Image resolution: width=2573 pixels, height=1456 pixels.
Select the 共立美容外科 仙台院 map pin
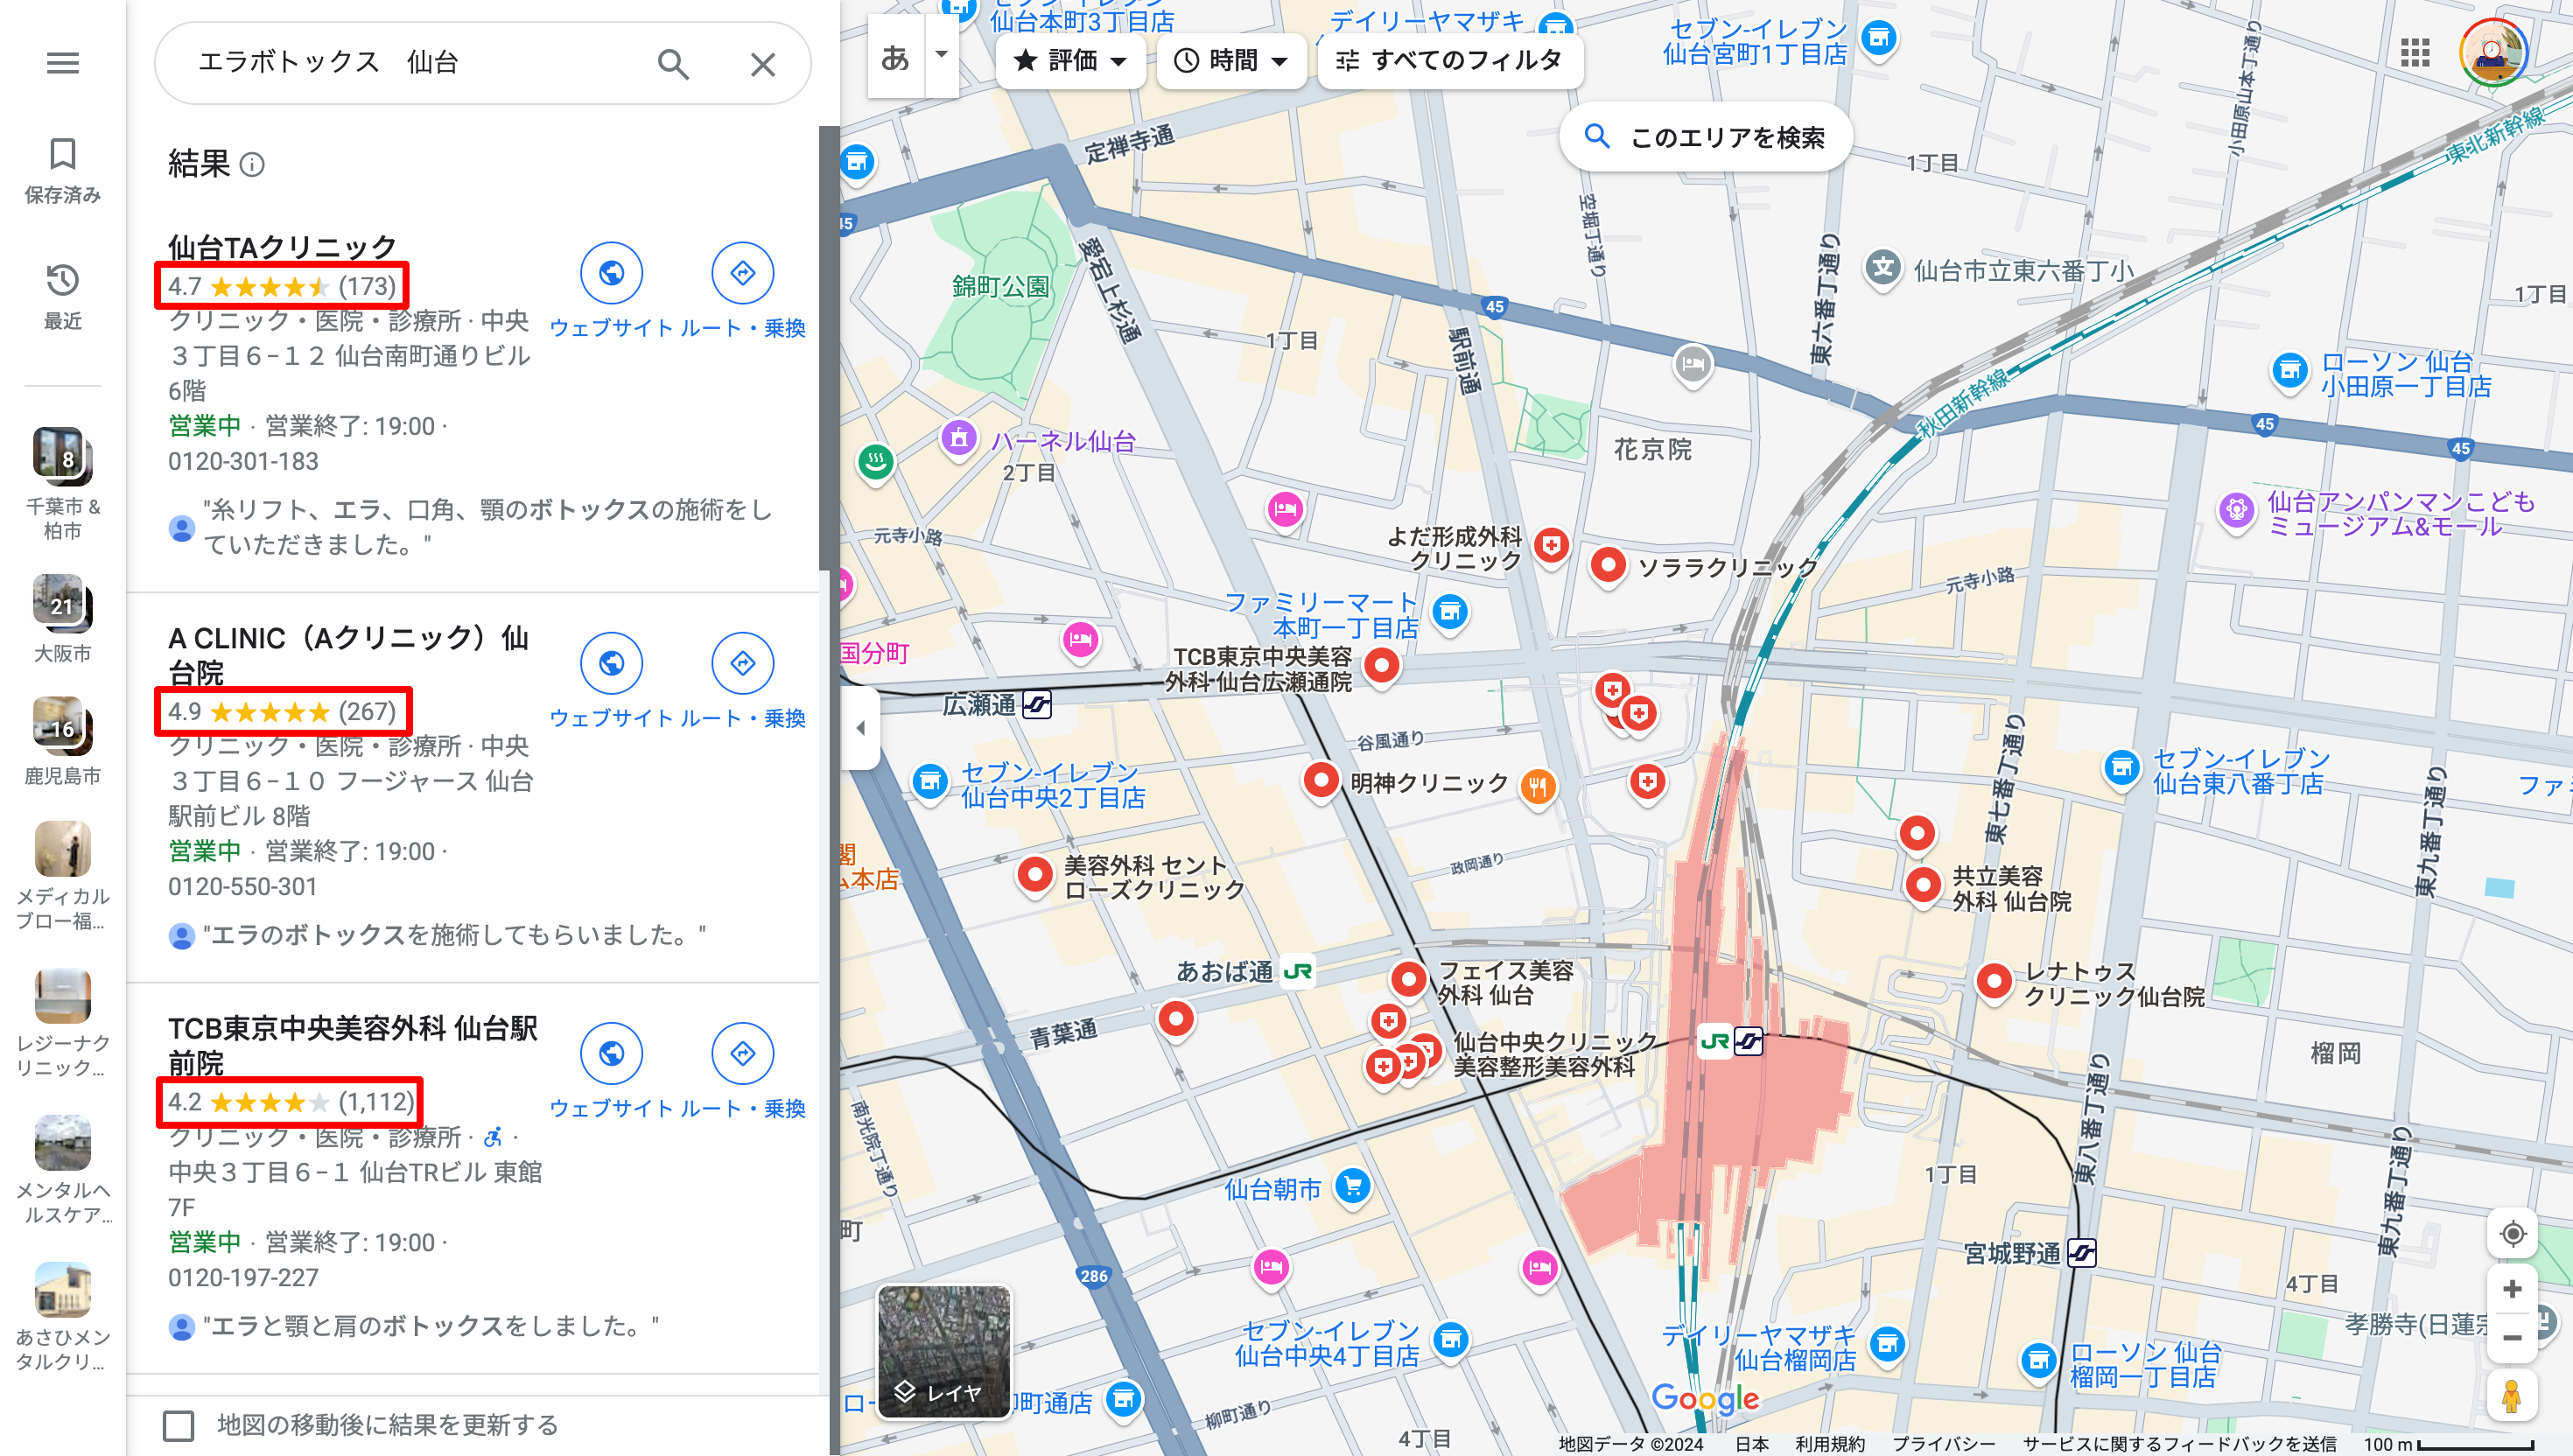(1922, 886)
